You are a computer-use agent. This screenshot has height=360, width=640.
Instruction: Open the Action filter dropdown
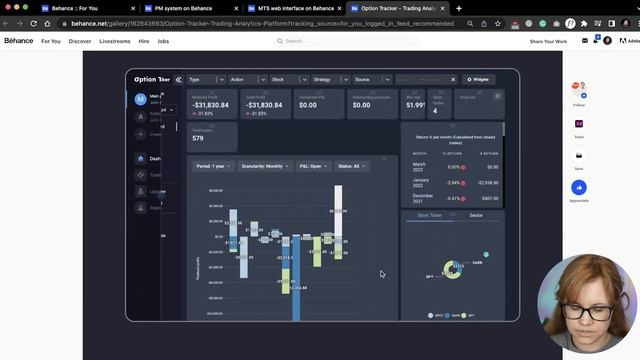(247, 80)
